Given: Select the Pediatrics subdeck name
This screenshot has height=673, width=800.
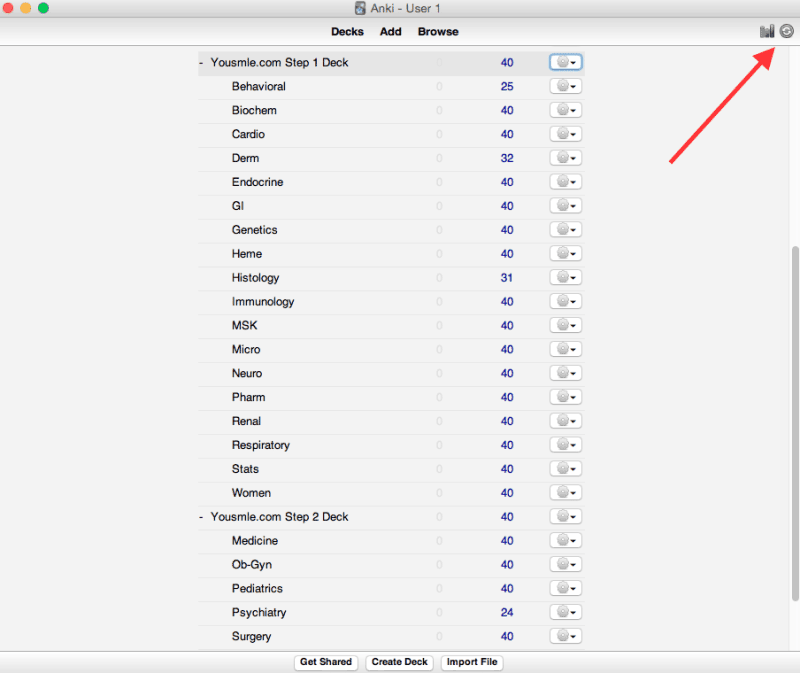Looking at the screenshot, I should pos(257,588).
